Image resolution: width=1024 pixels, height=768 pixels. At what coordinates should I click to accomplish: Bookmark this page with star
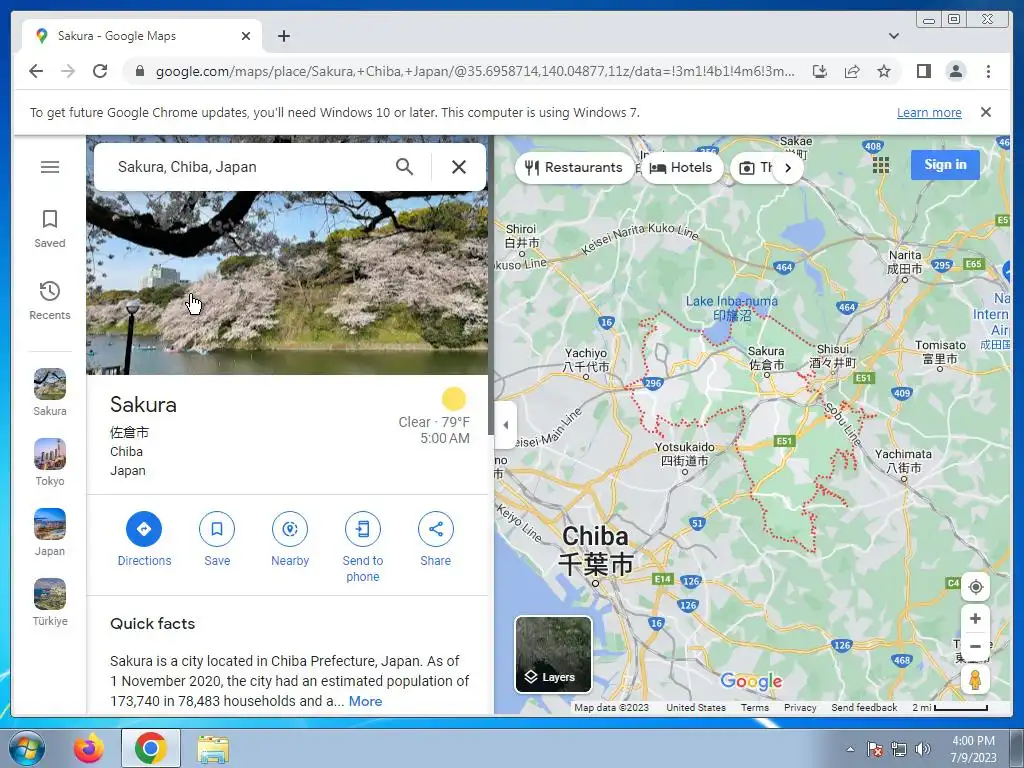(884, 71)
